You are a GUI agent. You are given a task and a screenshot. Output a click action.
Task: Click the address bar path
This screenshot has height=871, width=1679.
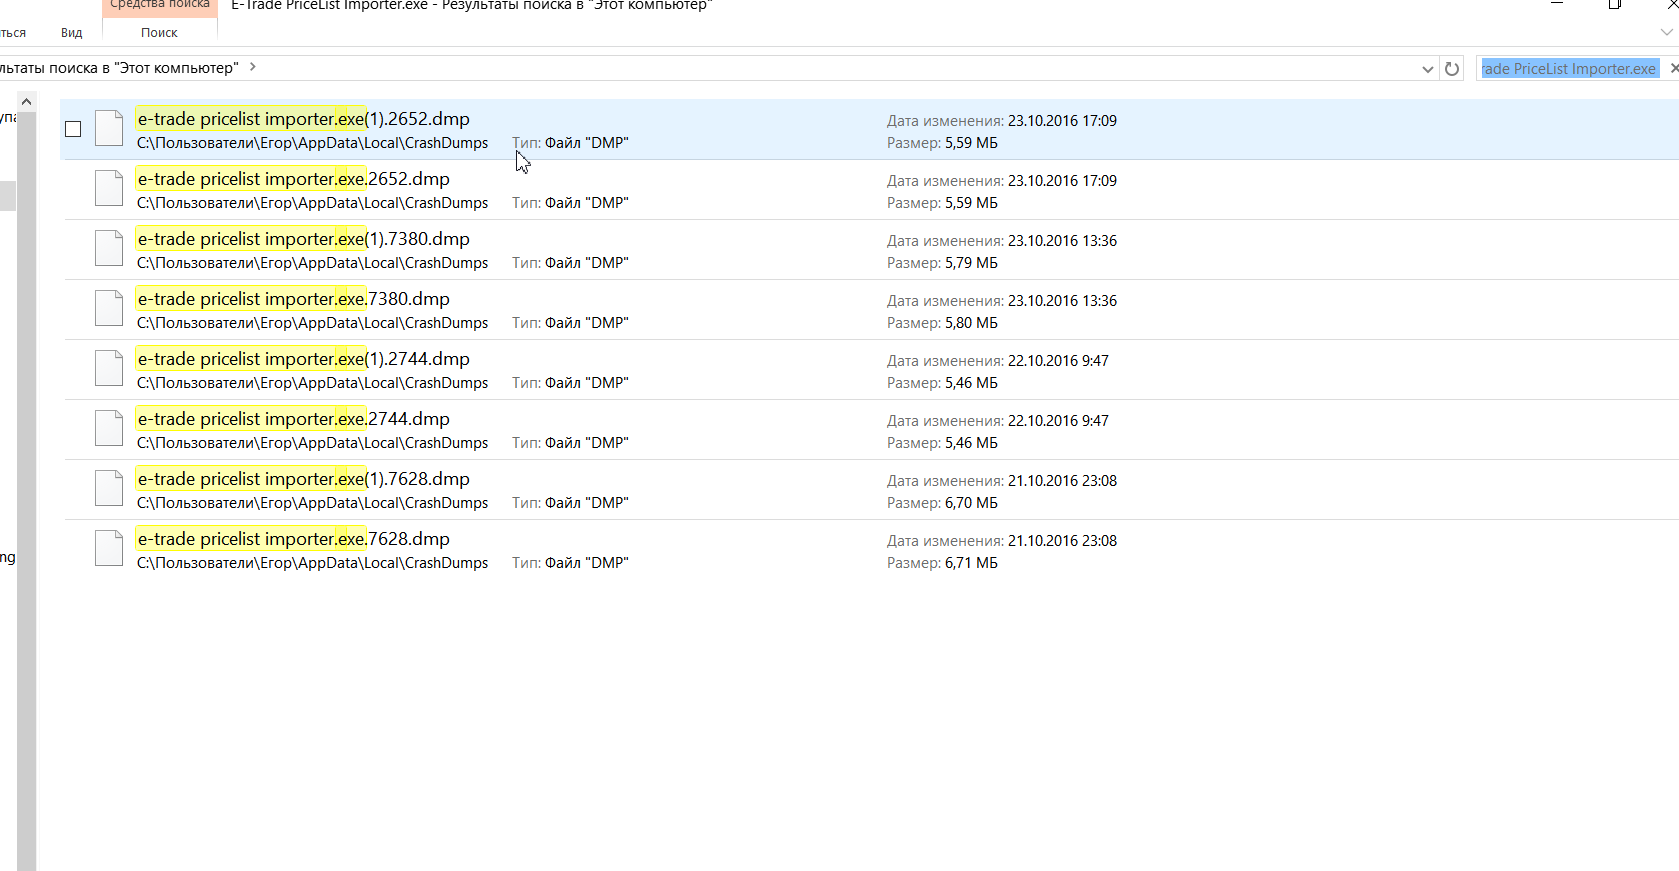click(x=119, y=68)
